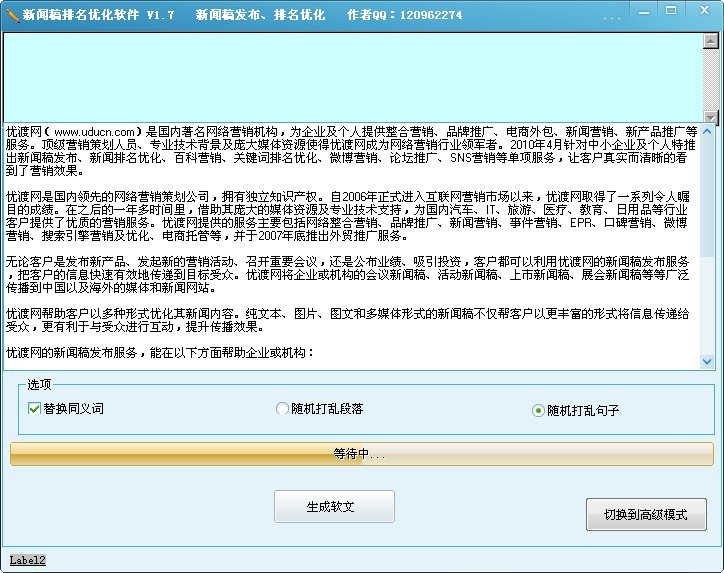This screenshot has height=573, width=724.
Task: Click the 作者QQ：120962274 title text
Action: pos(404,15)
